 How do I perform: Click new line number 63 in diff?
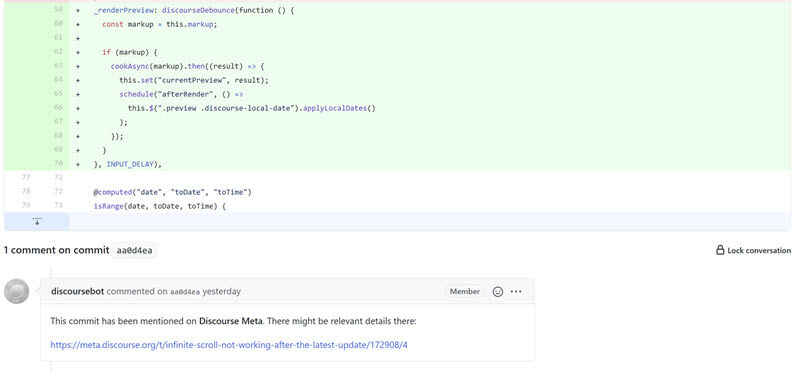point(58,66)
